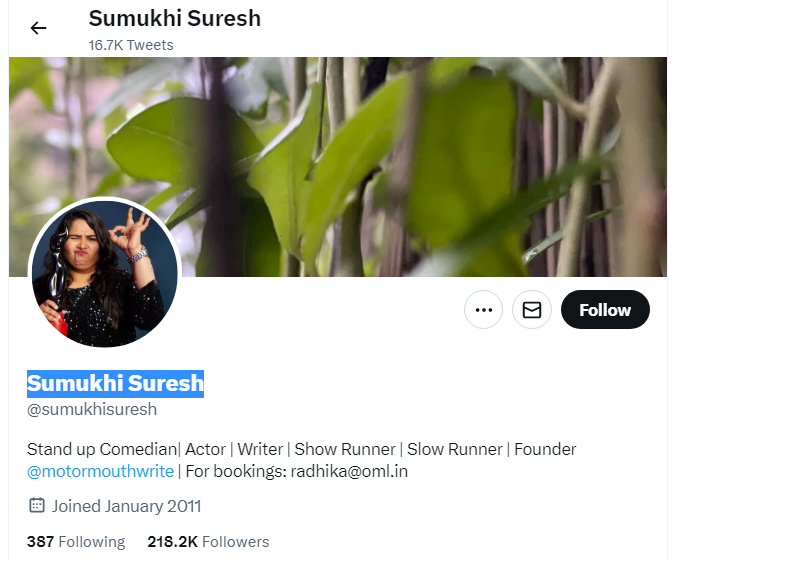The image size is (788, 561).
Task: Click the calendar icon beside Joined date
Action: tap(37, 505)
